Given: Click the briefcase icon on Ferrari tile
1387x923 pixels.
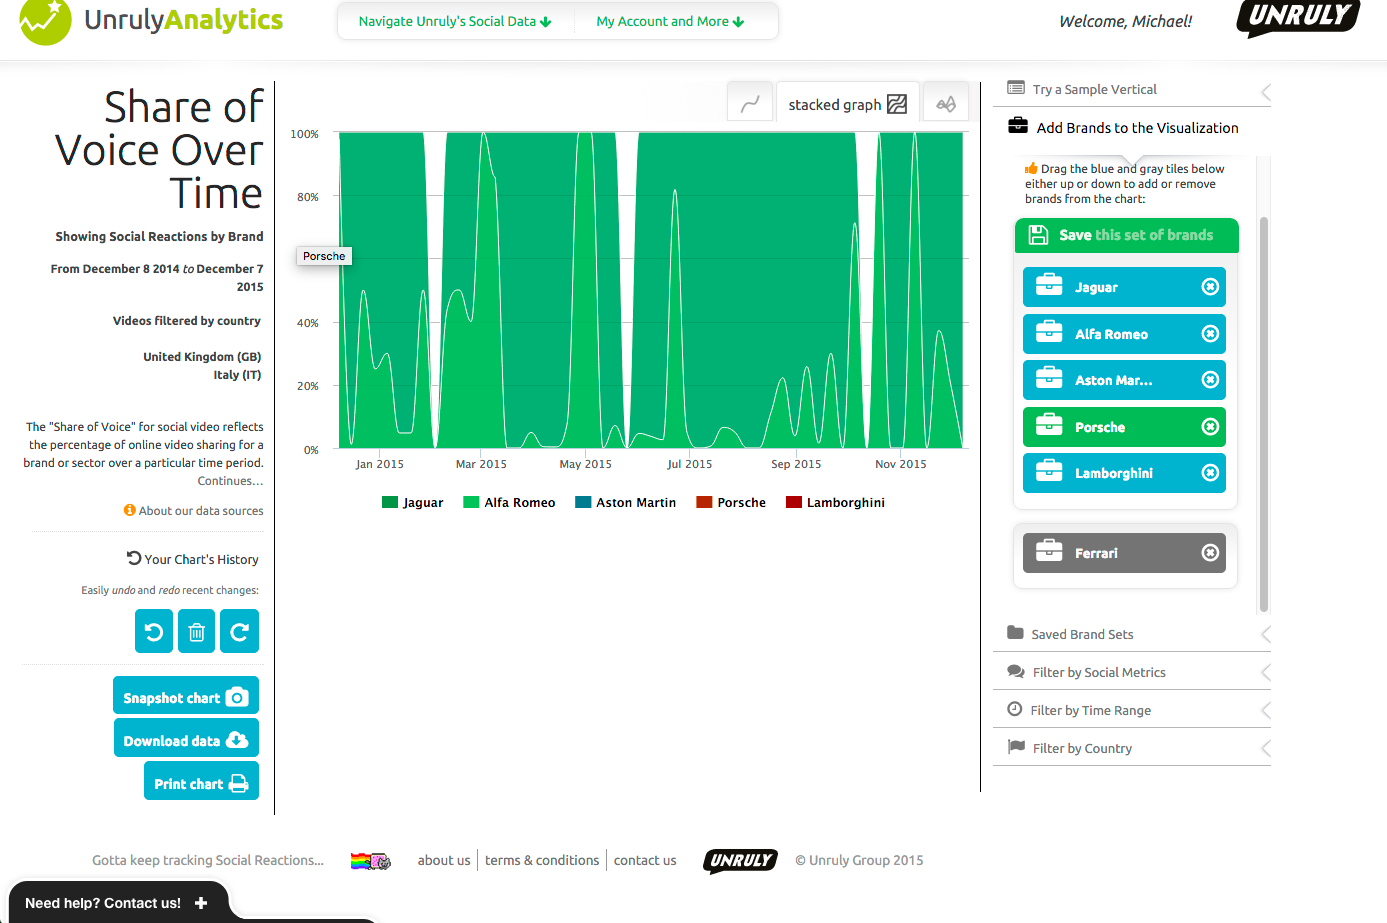Looking at the screenshot, I should [1049, 551].
